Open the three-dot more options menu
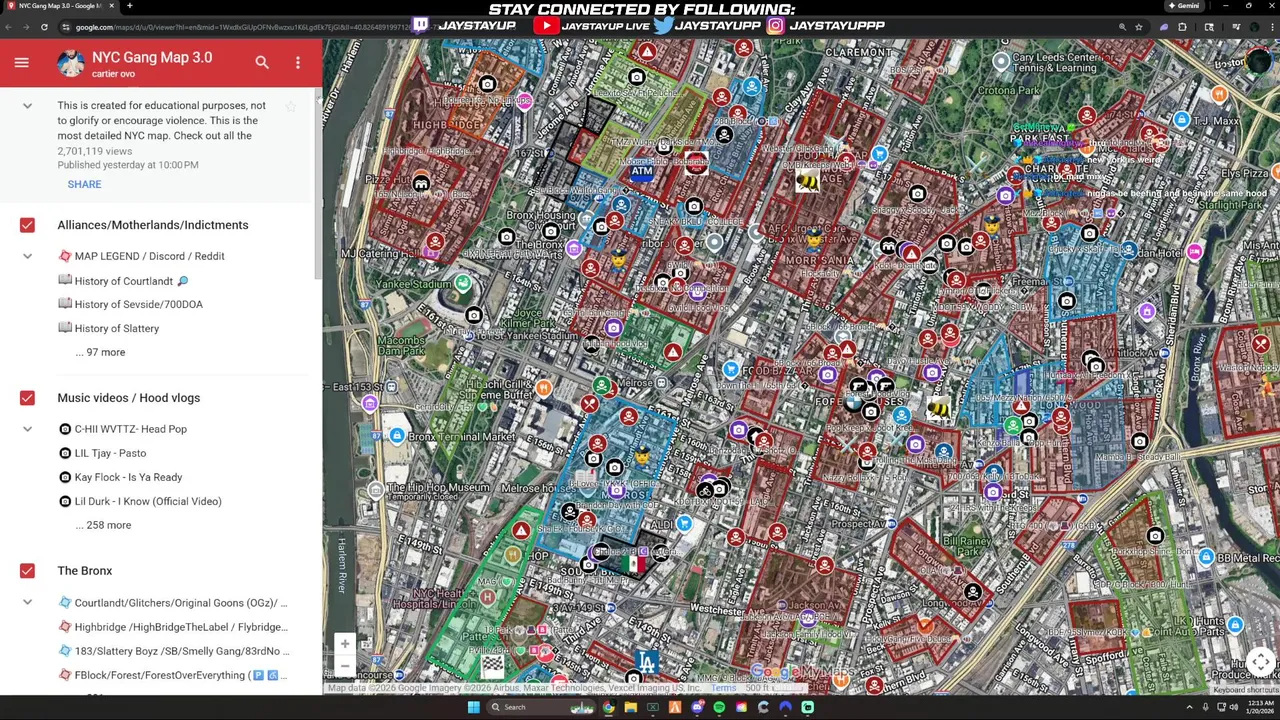Image resolution: width=1280 pixels, height=720 pixels. [x=297, y=62]
